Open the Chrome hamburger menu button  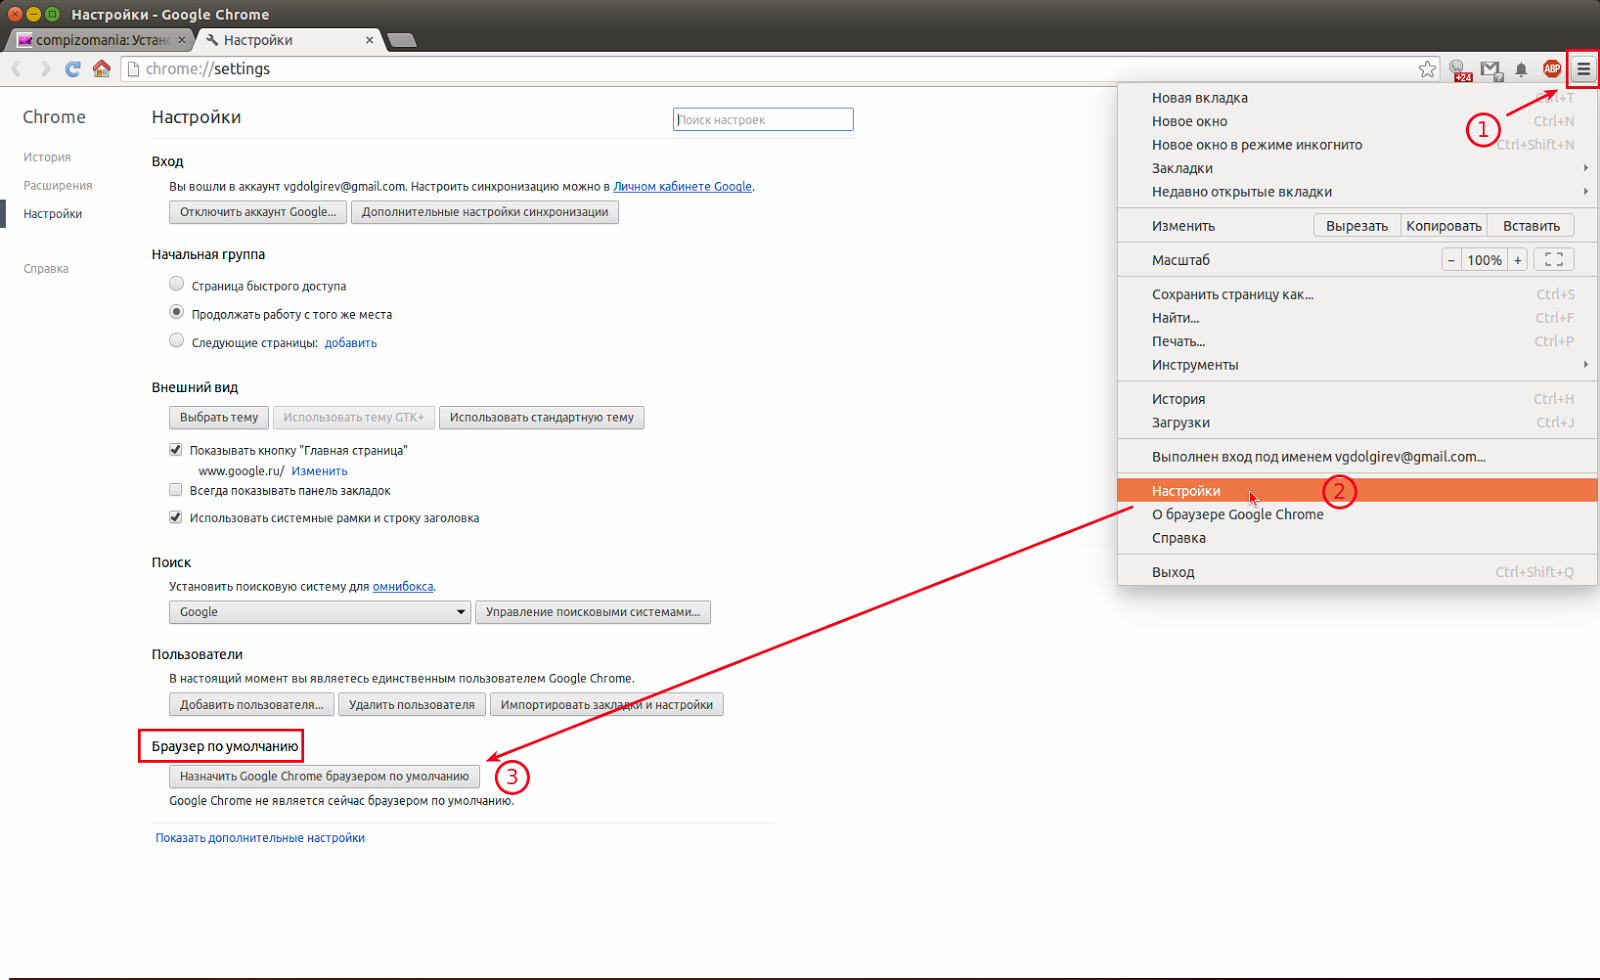pos(1583,69)
